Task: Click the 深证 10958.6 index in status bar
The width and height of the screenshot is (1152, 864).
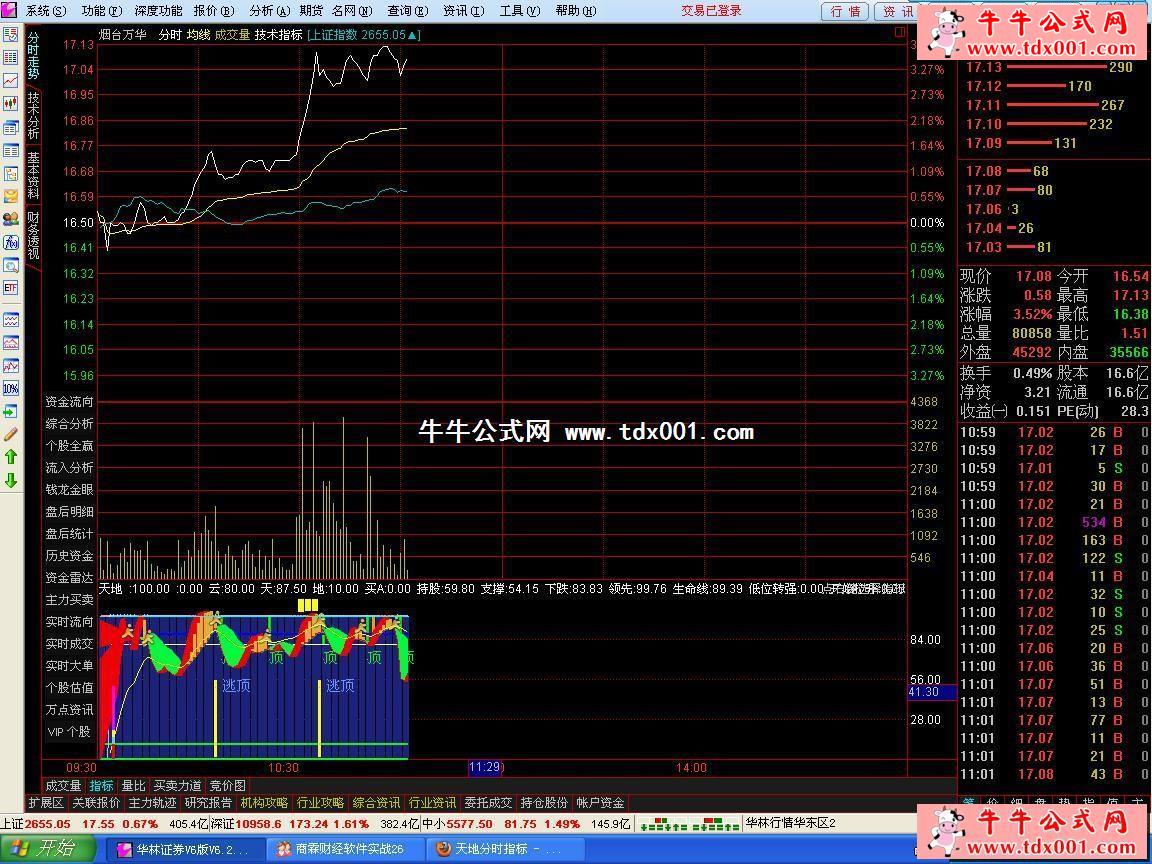Action: (246, 824)
